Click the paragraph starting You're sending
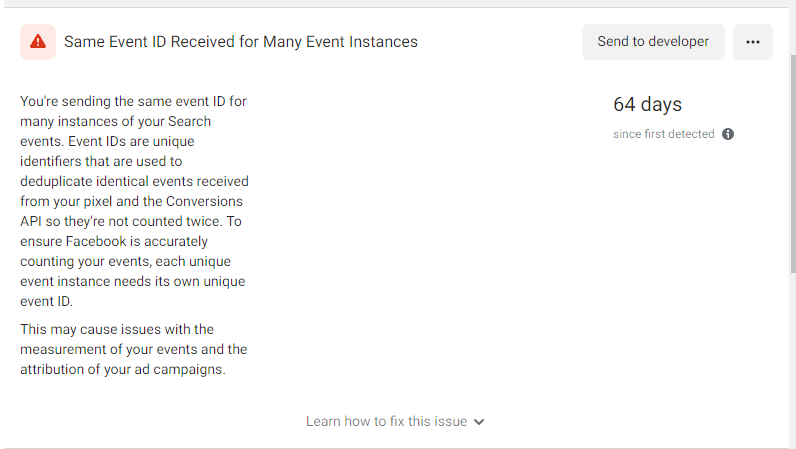This screenshot has width=796, height=449. click(135, 201)
